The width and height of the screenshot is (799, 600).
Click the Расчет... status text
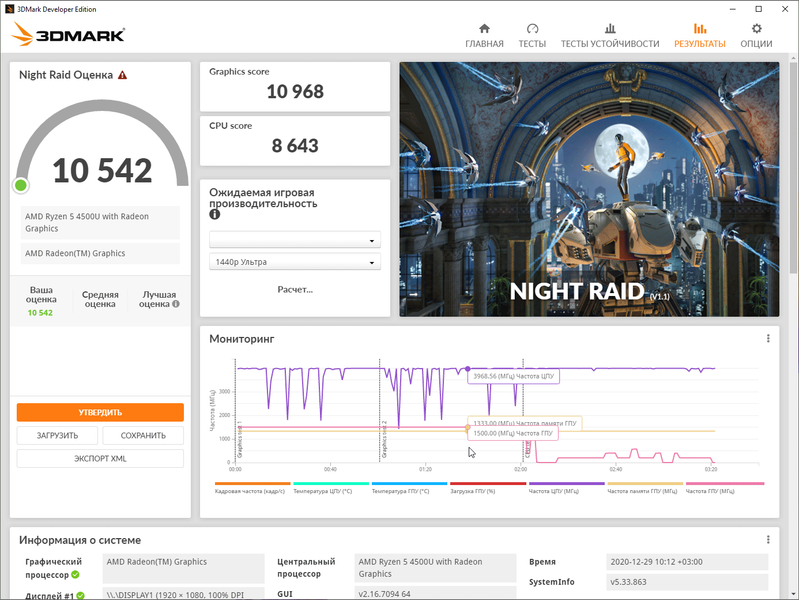point(295,290)
